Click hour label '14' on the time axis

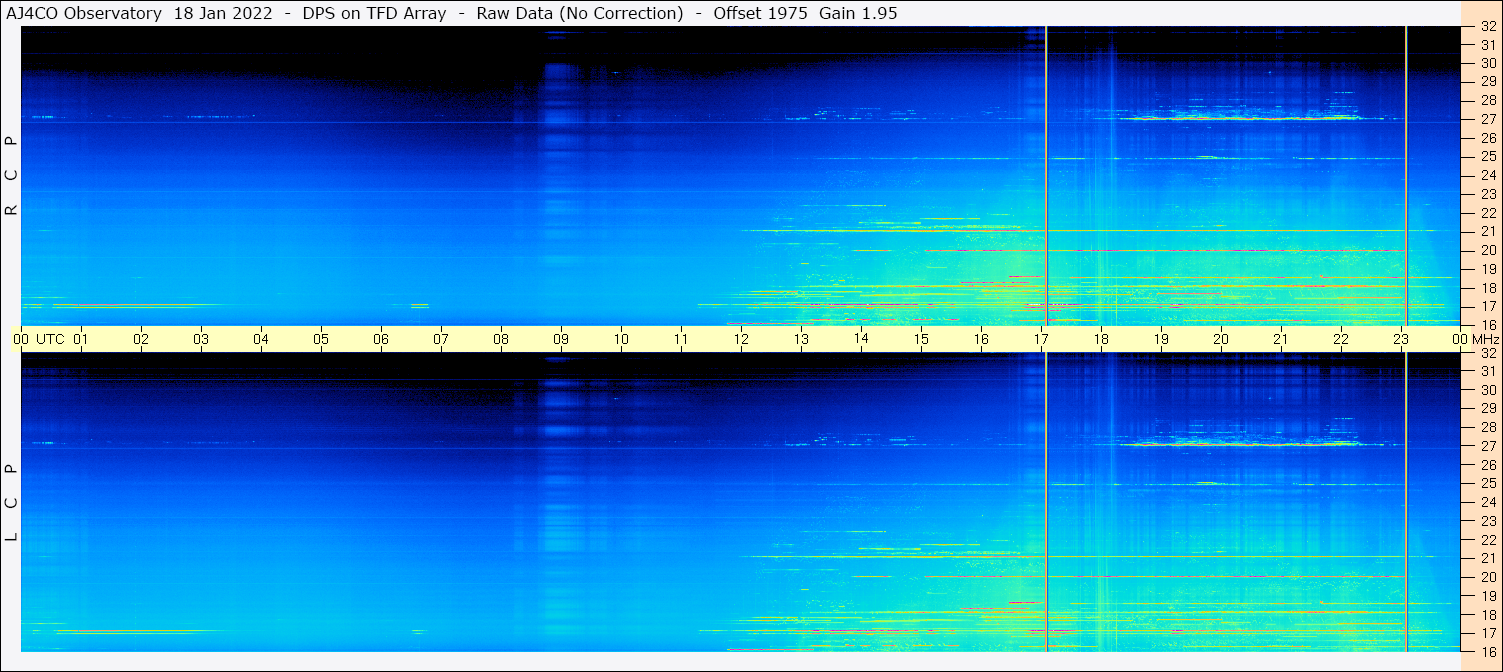[861, 338]
